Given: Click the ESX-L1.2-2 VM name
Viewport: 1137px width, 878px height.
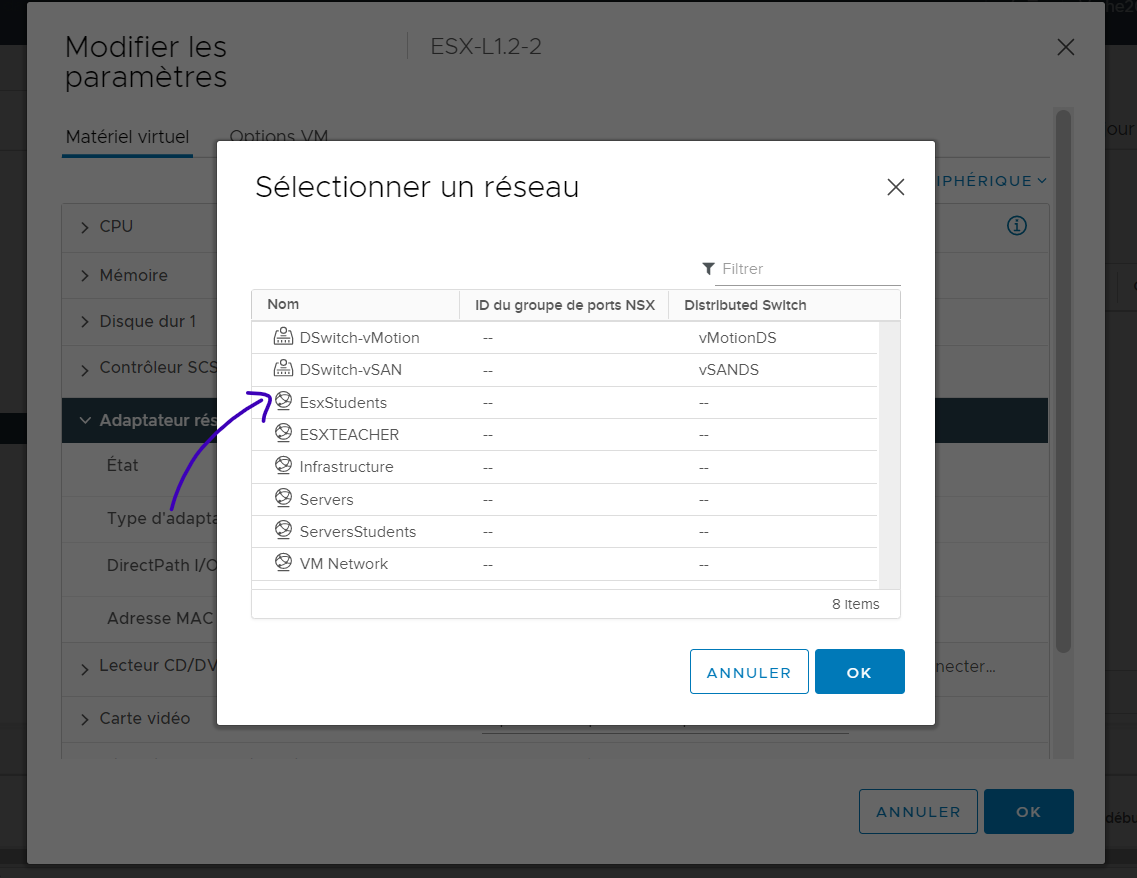Looking at the screenshot, I should [x=486, y=46].
